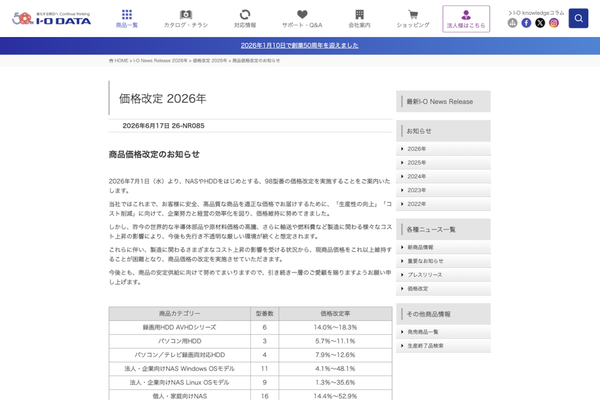Open I-O News Release 2026年 breadcrumb

(160, 60)
